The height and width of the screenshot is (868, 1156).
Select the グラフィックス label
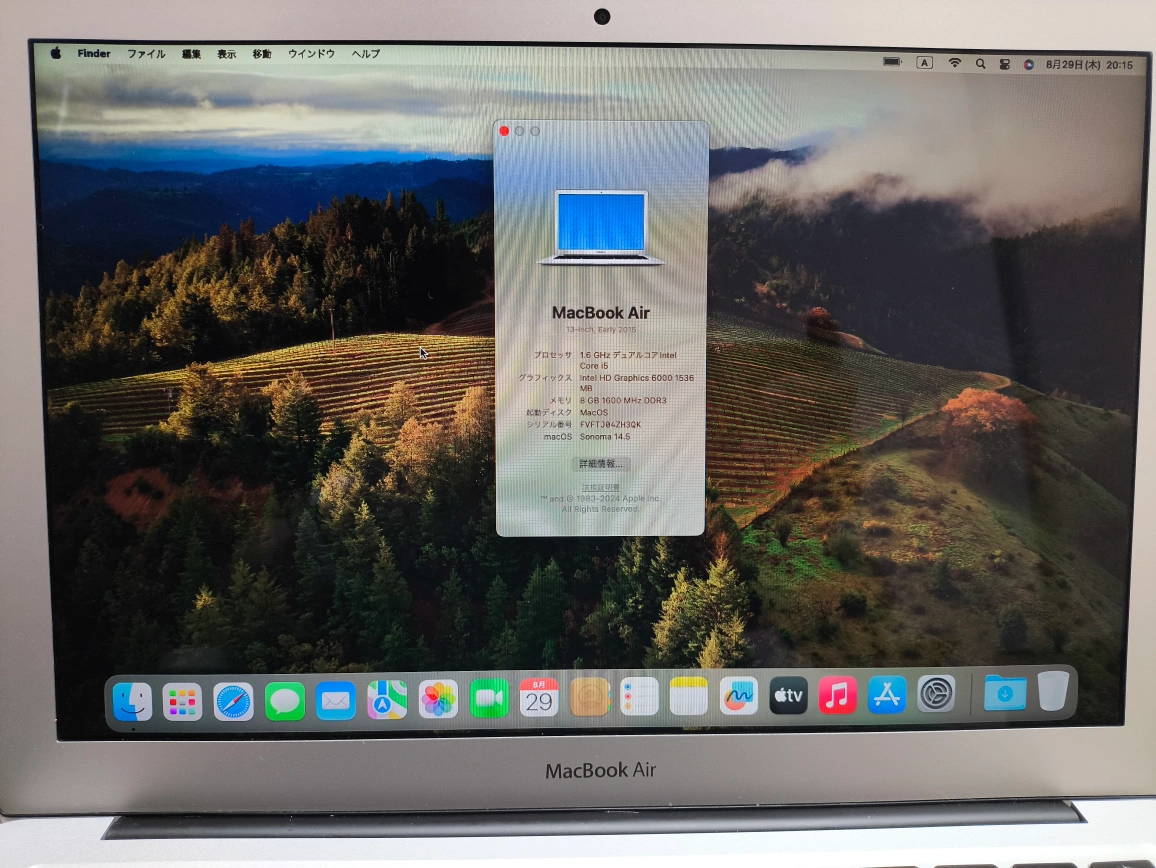click(x=545, y=378)
